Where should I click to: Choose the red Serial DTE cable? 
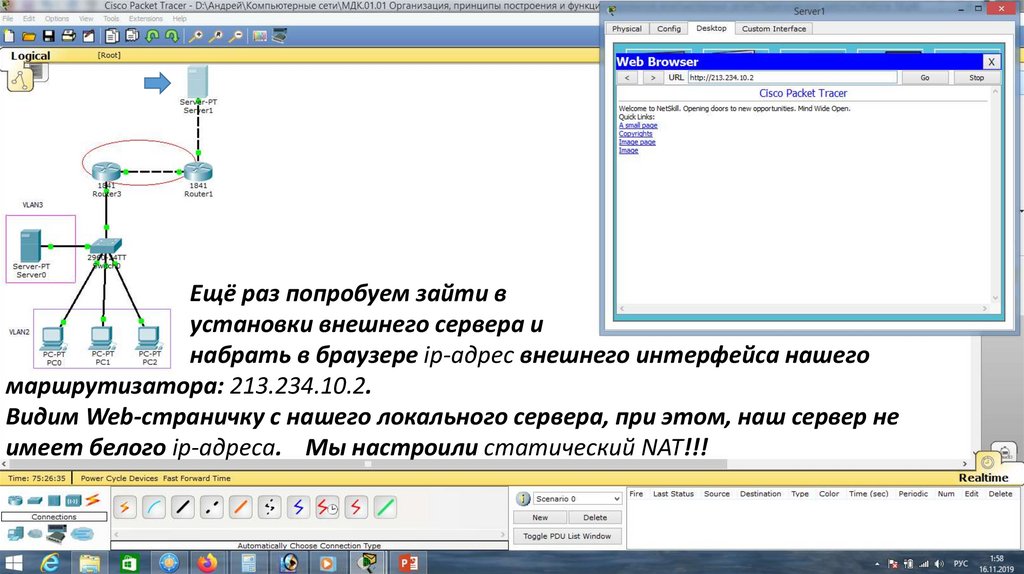tap(356, 507)
